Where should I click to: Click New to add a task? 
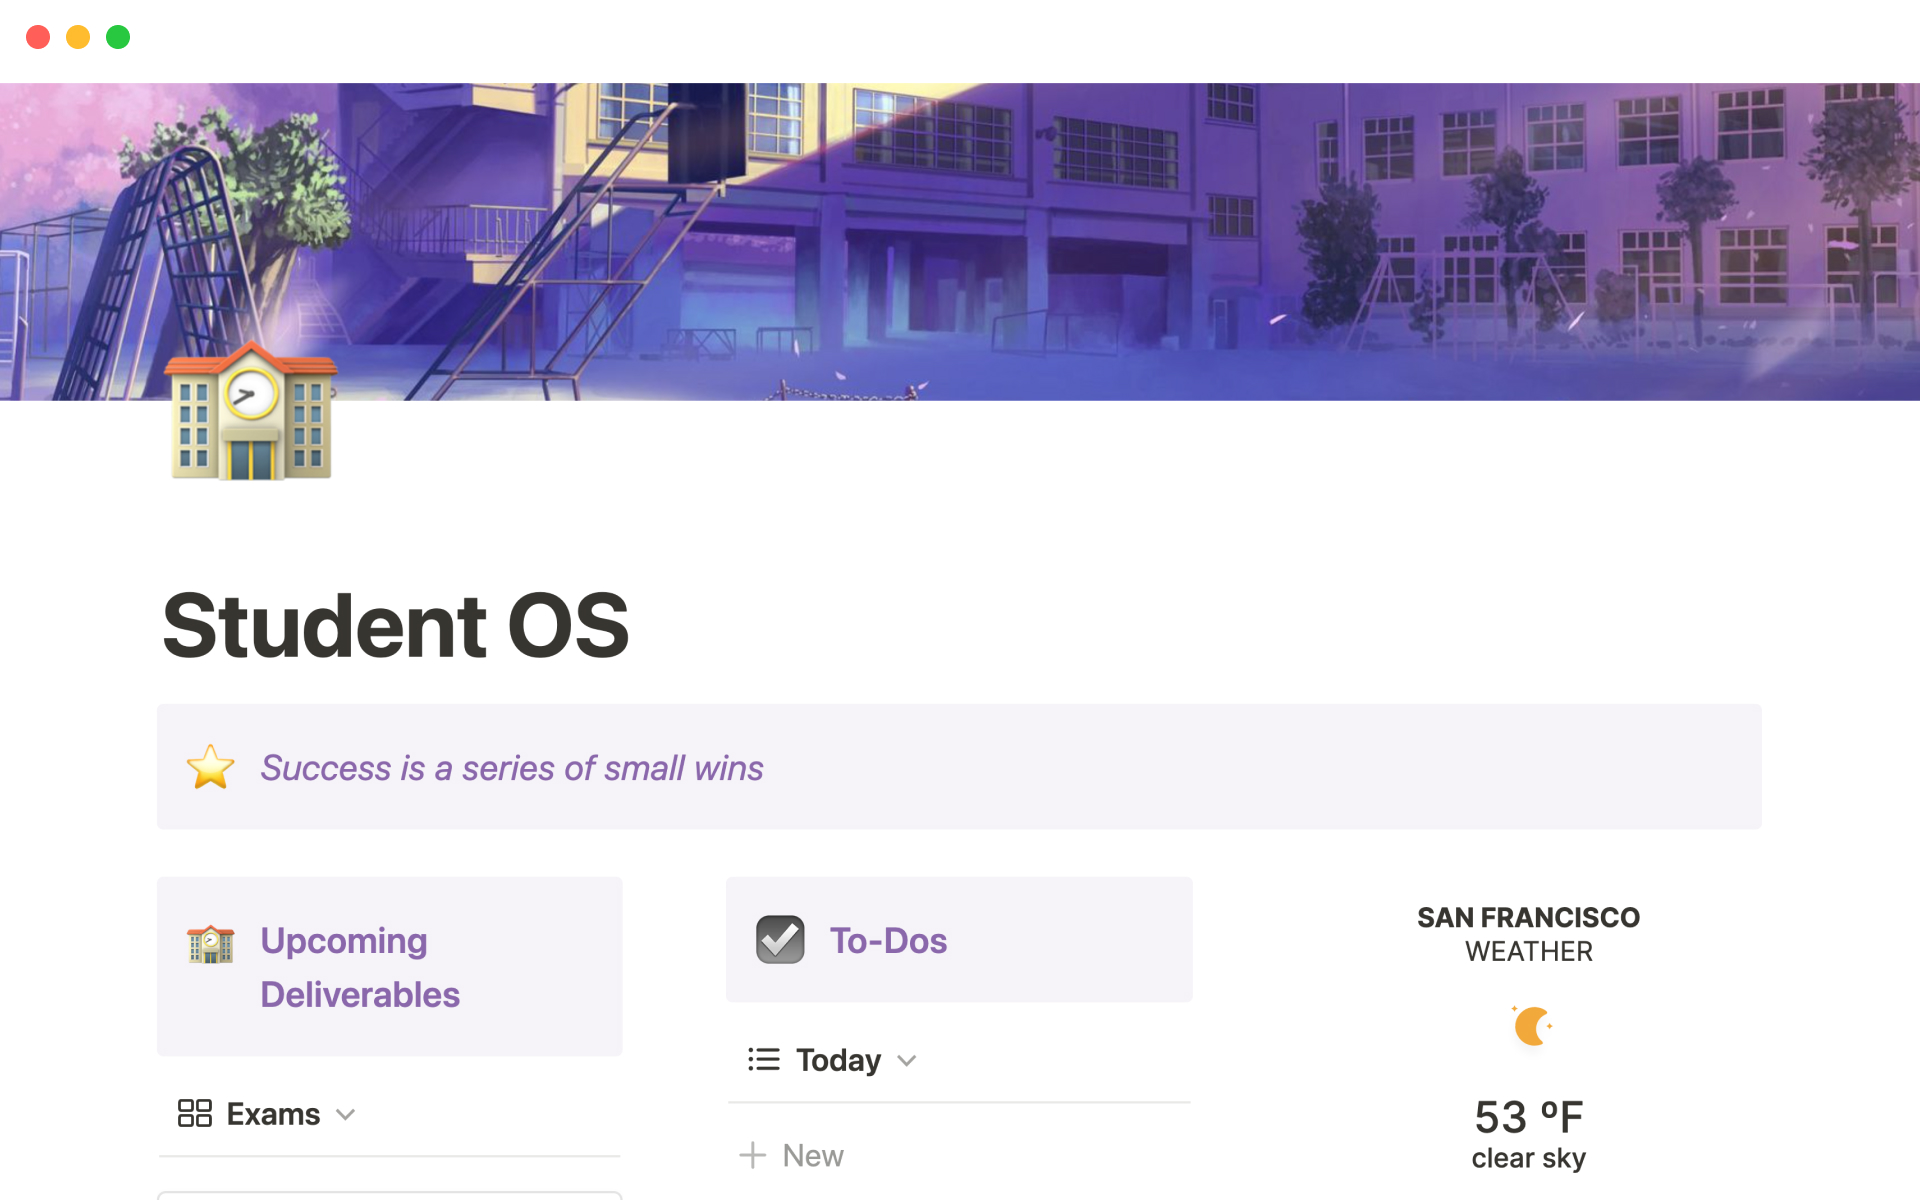coord(812,1155)
